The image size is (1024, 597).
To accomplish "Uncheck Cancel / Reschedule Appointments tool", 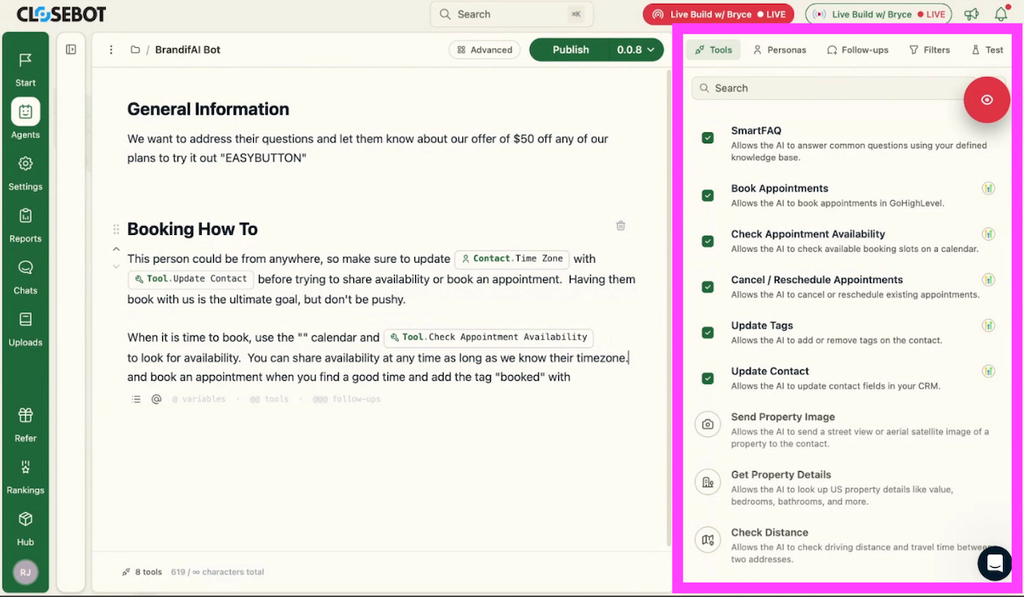I will pos(707,287).
